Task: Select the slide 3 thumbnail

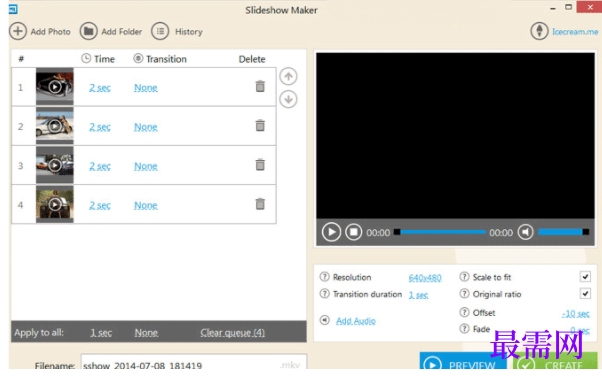Action: click(x=55, y=165)
